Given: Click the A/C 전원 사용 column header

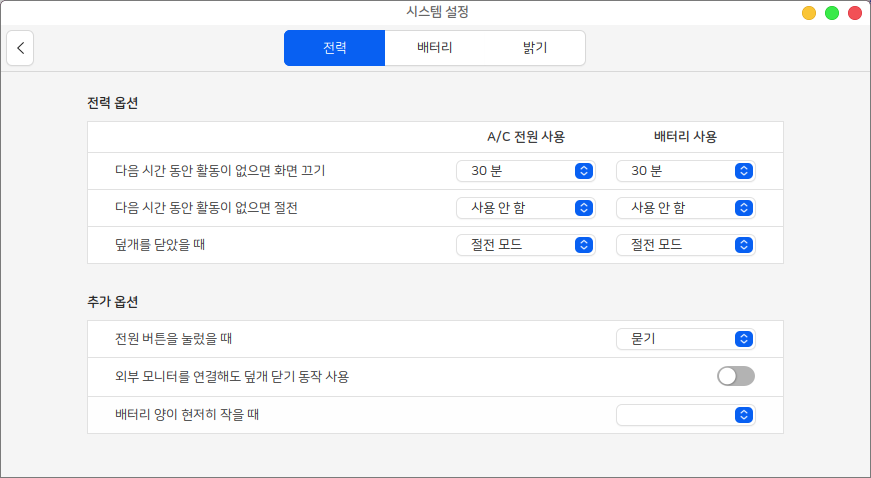Looking at the screenshot, I should [x=526, y=136].
